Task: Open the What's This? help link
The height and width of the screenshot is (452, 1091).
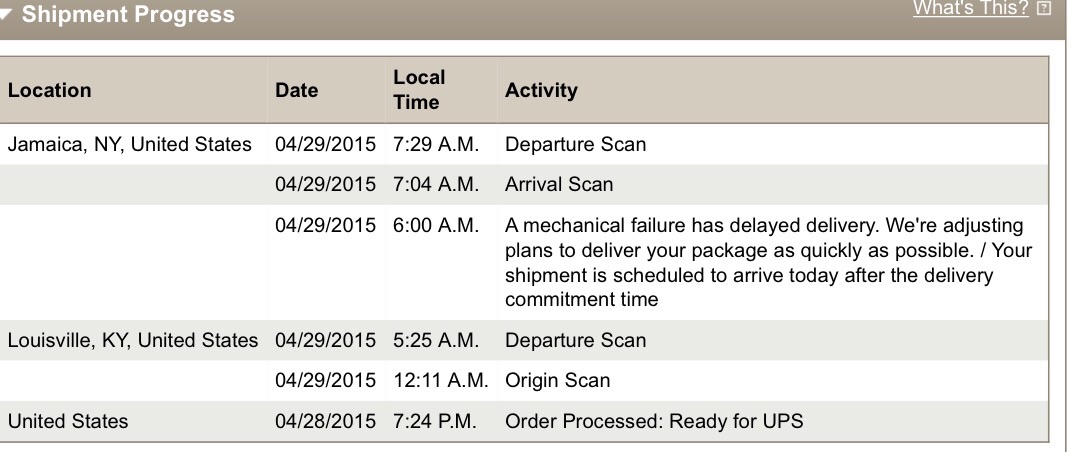Action: [971, 8]
